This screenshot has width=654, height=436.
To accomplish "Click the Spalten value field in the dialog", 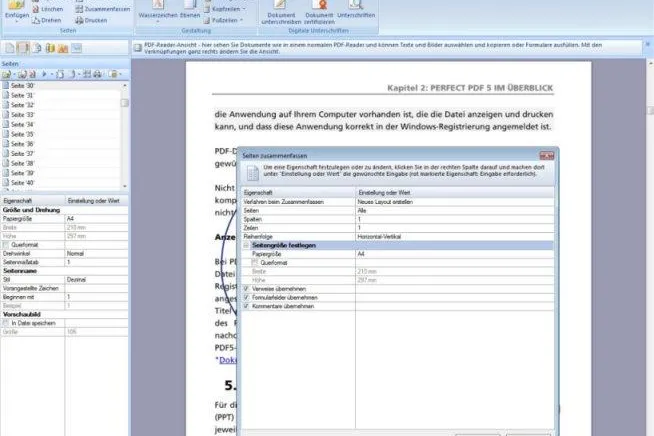I will coord(455,219).
